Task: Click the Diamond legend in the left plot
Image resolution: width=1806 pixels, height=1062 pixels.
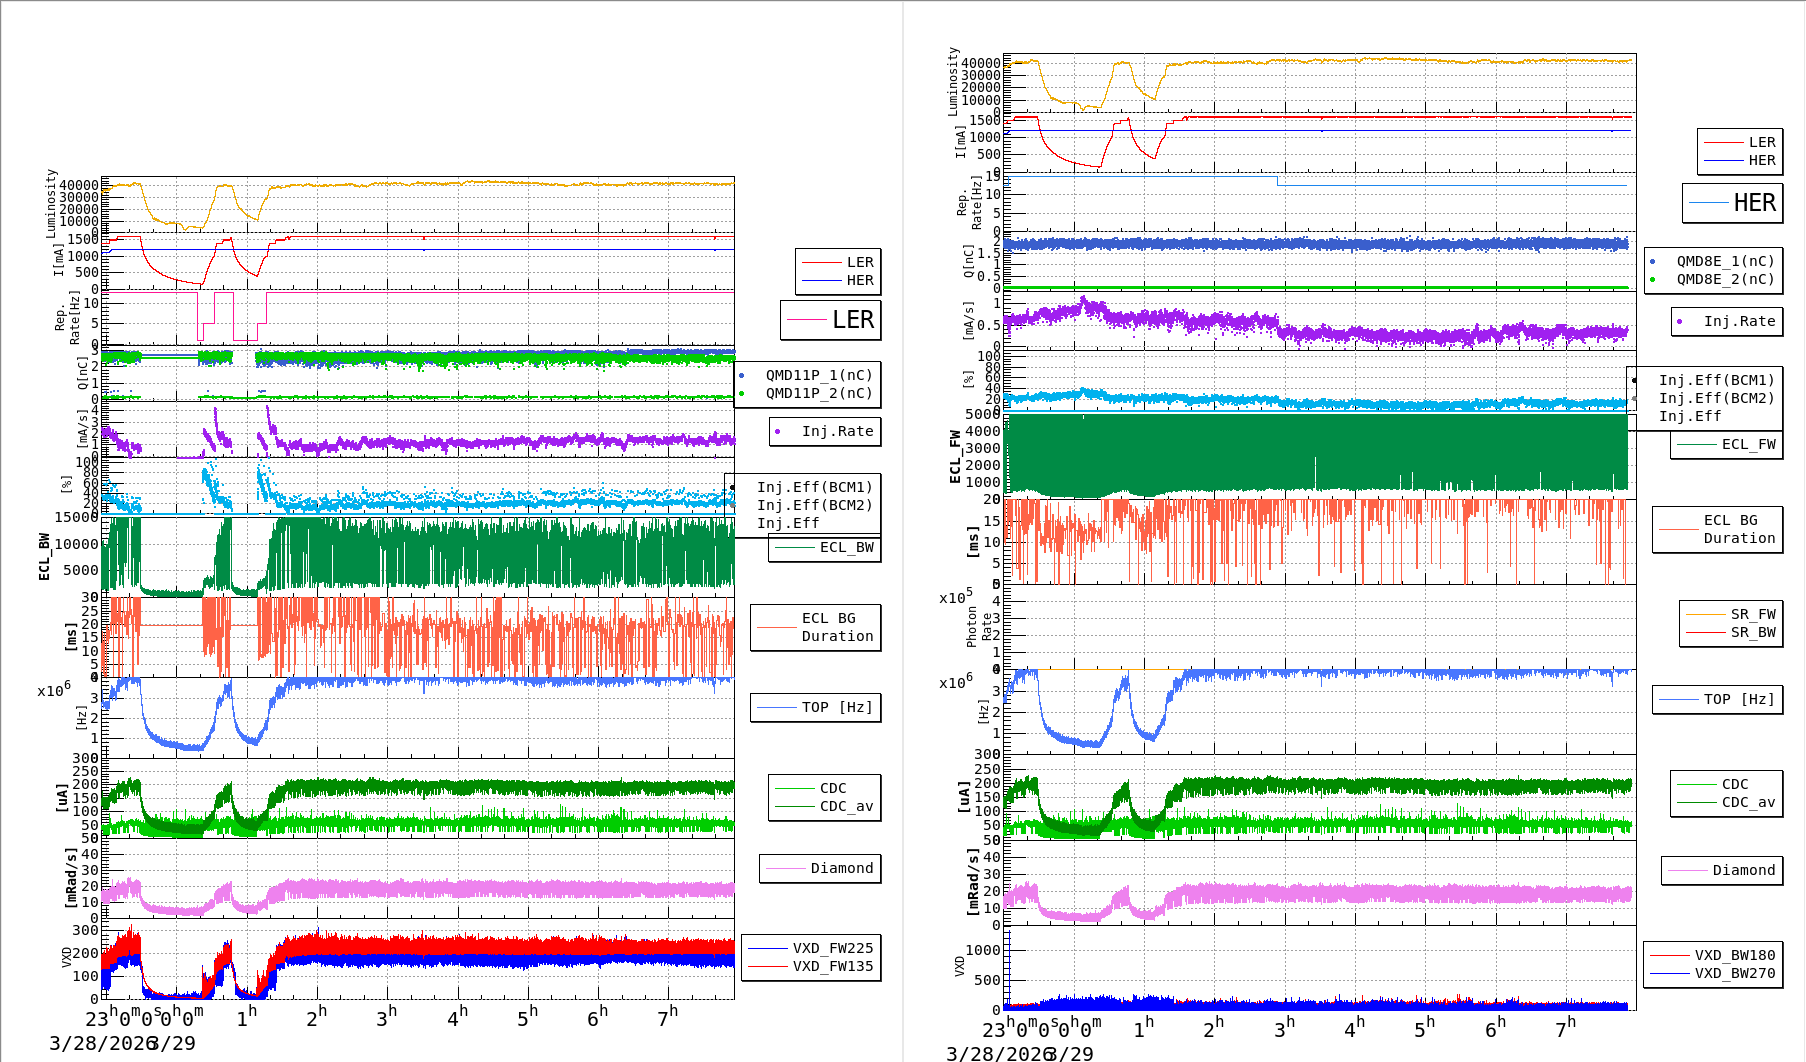Action: (x=821, y=868)
